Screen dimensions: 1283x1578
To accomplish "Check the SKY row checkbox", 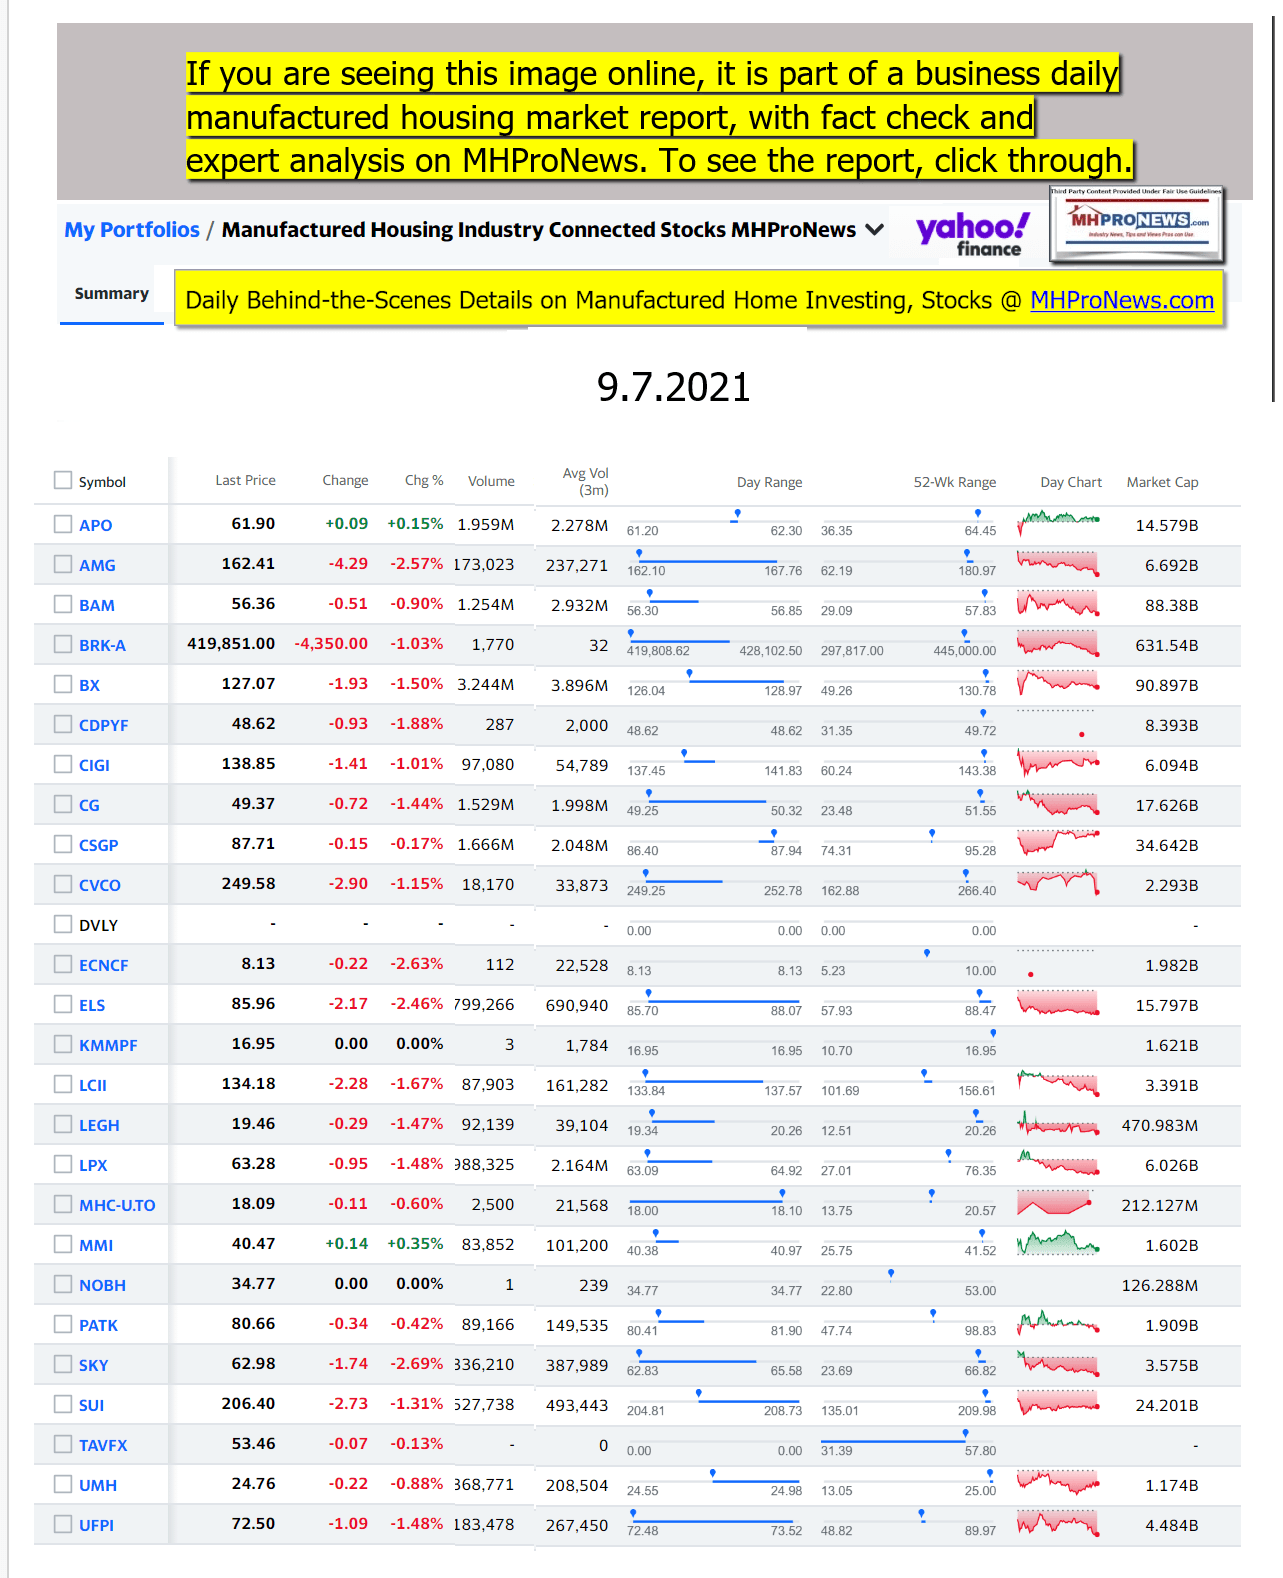I will click(63, 1364).
